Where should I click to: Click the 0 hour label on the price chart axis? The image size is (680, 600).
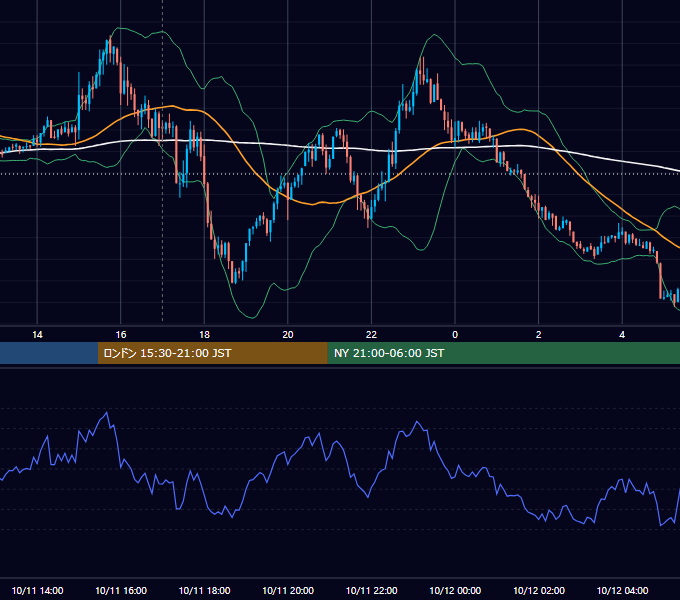[x=455, y=334]
